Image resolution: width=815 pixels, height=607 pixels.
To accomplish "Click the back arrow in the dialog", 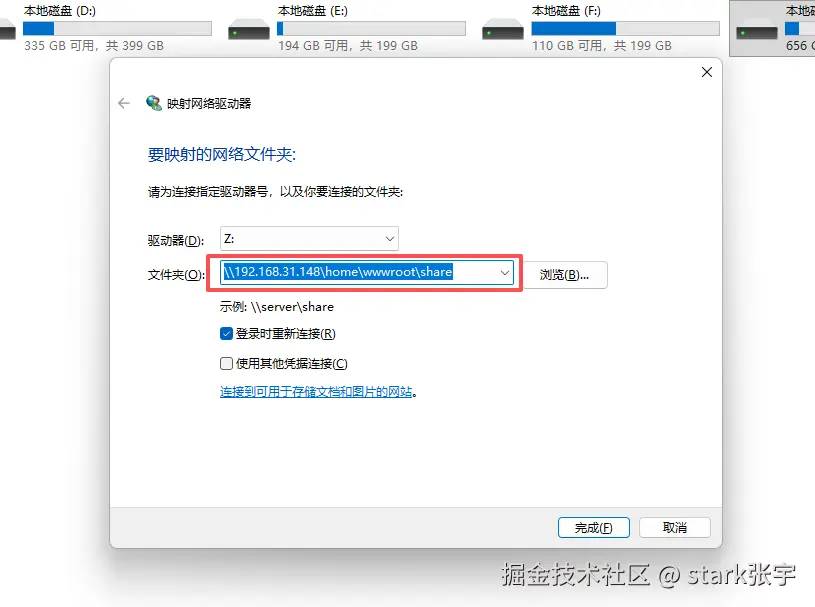I will tap(124, 103).
